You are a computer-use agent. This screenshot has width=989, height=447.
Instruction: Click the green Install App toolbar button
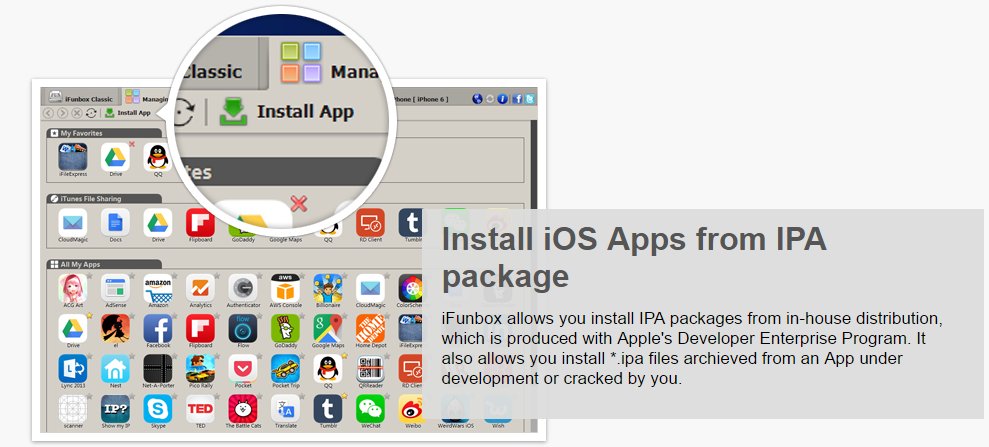coord(127,113)
